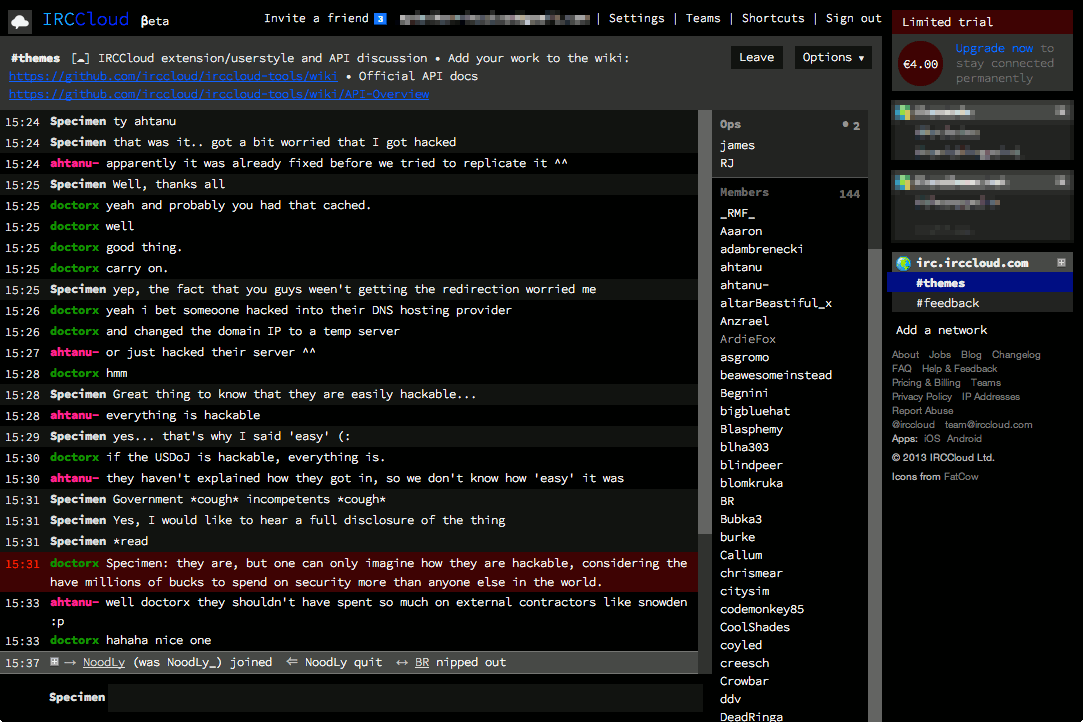This screenshot has width=1083, height=722.
Task: Click Invite a friend
Action: (x=316, y=19)
